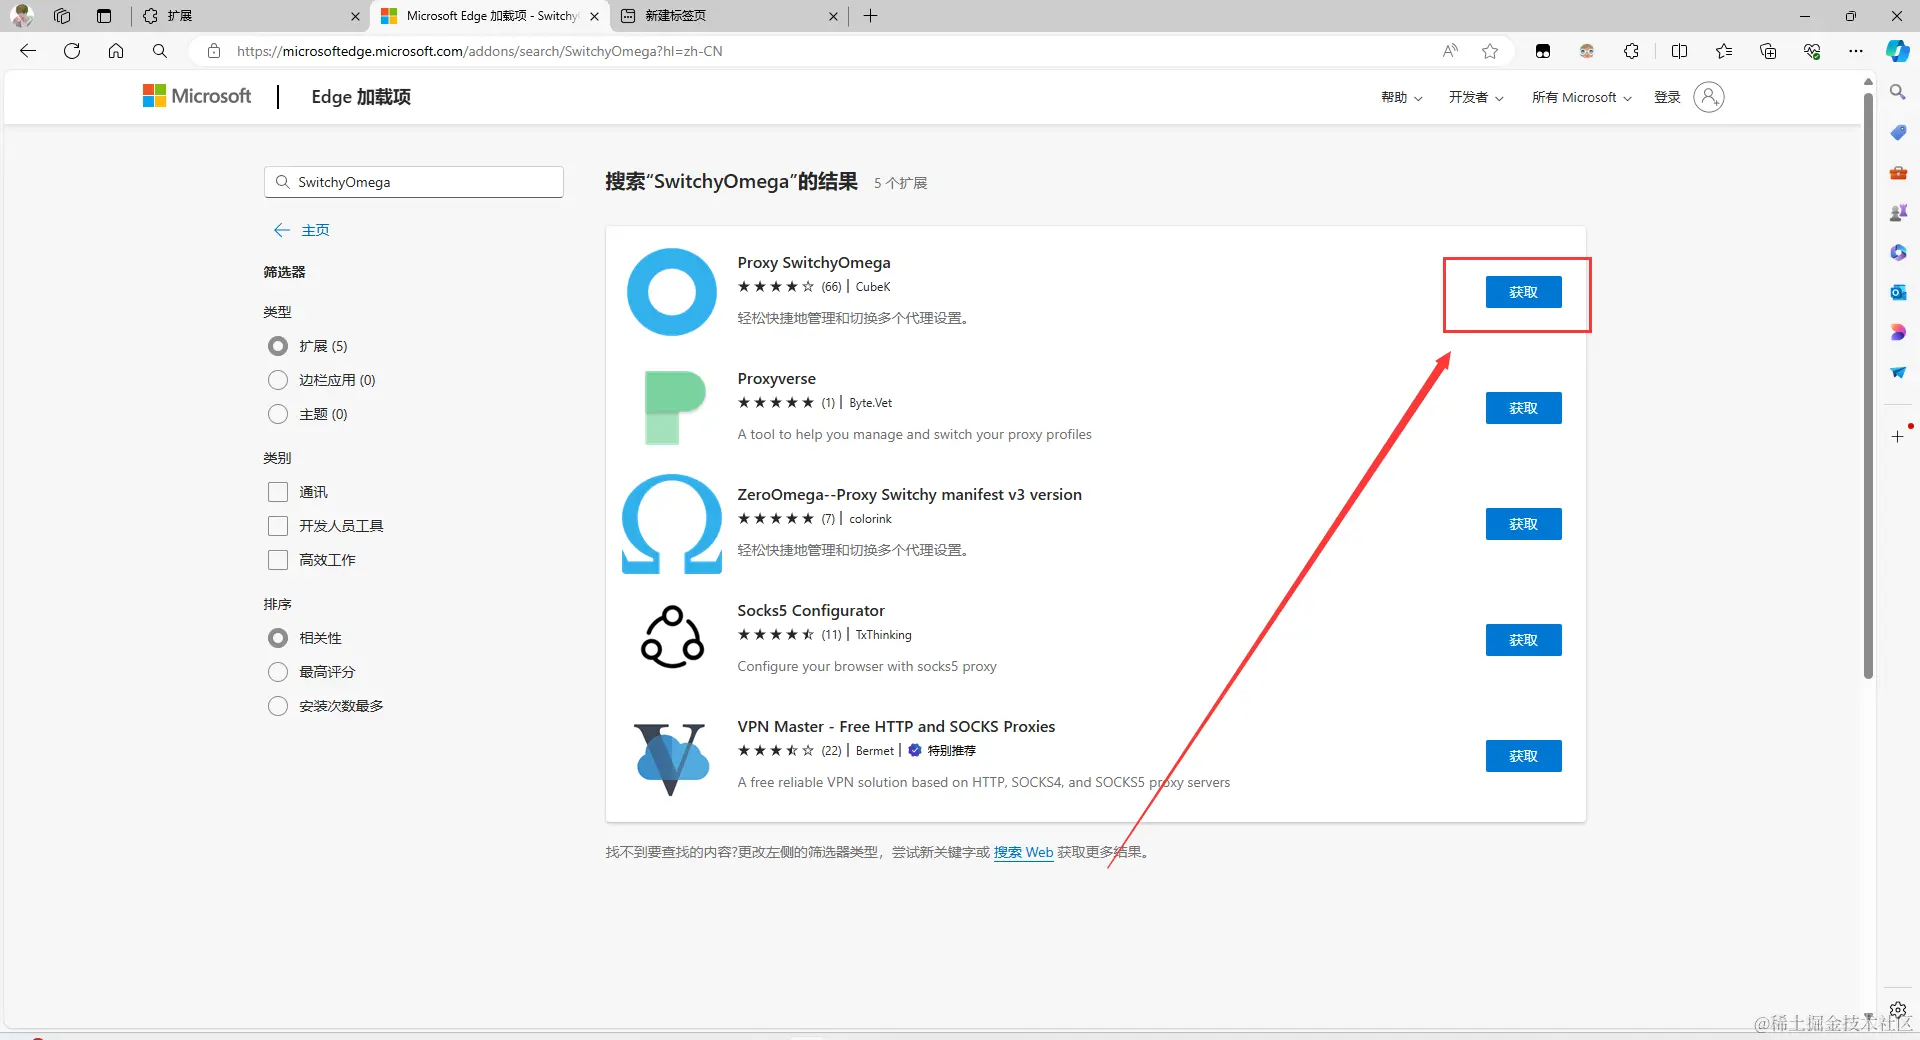This screenshot has height=1040, width=1920.
Task: Open the tab actions menu icon
Action: click(x=104, y=16)
